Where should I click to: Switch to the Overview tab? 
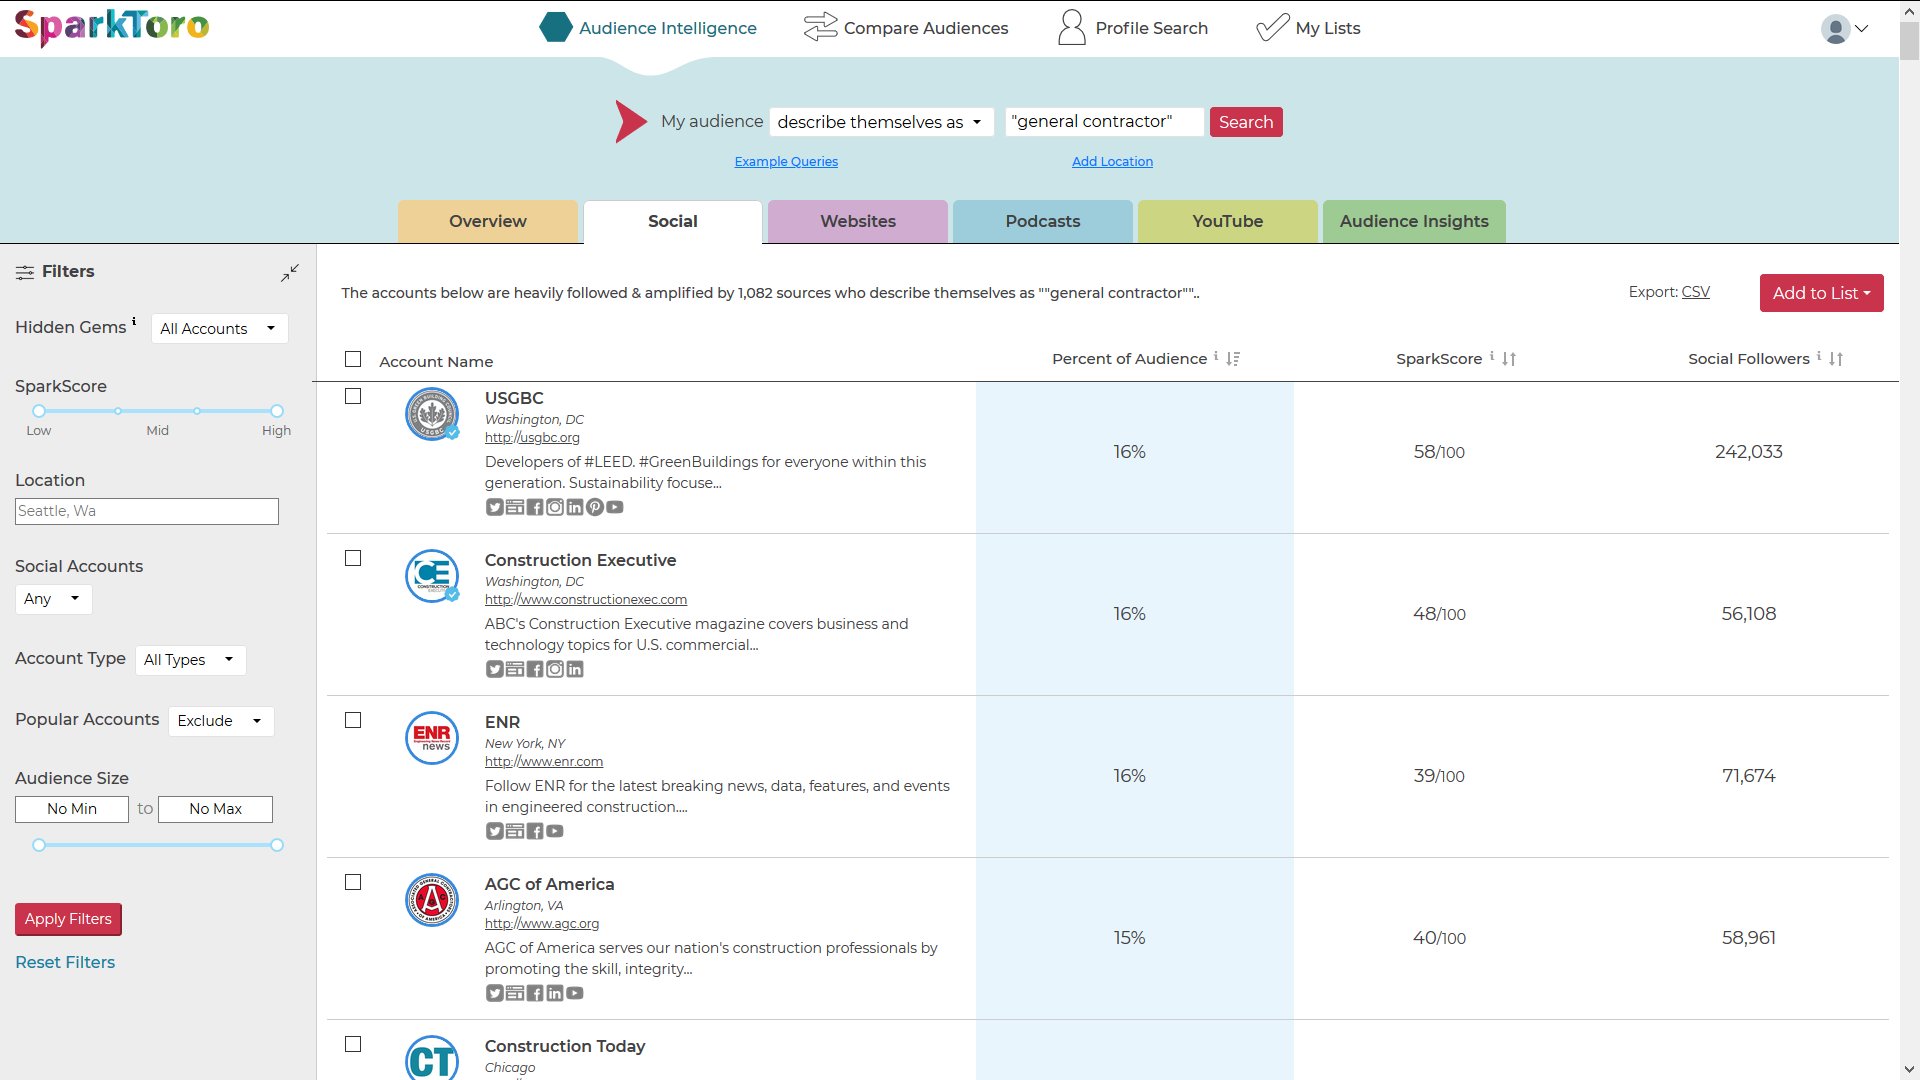(x=488, y=221)
